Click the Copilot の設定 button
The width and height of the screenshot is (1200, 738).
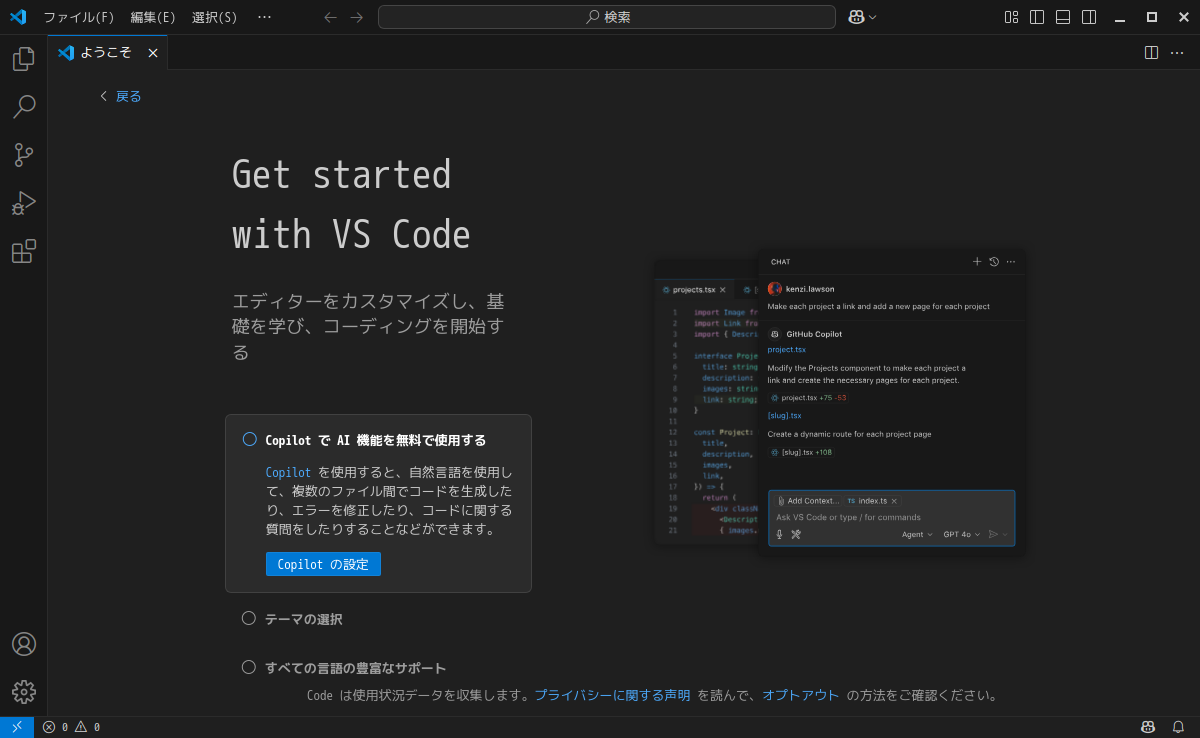click(323, 564)
